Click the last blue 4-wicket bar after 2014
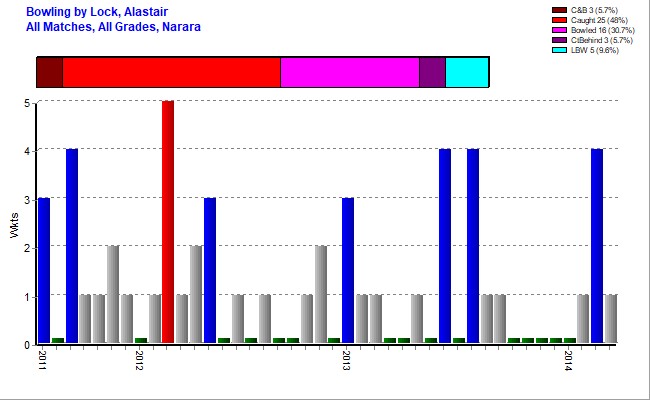Viewport: 650px width, 400px height. [x=597, y=246]
